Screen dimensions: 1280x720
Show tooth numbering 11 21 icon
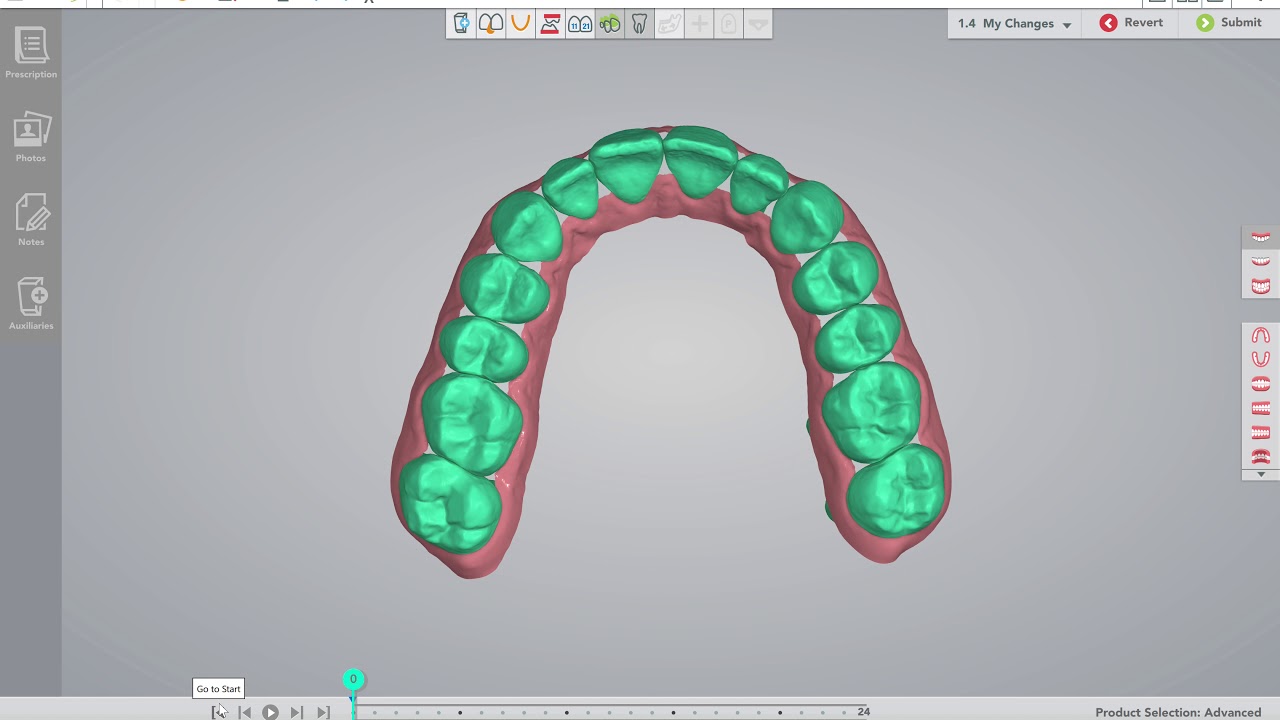tap(580, 24)
